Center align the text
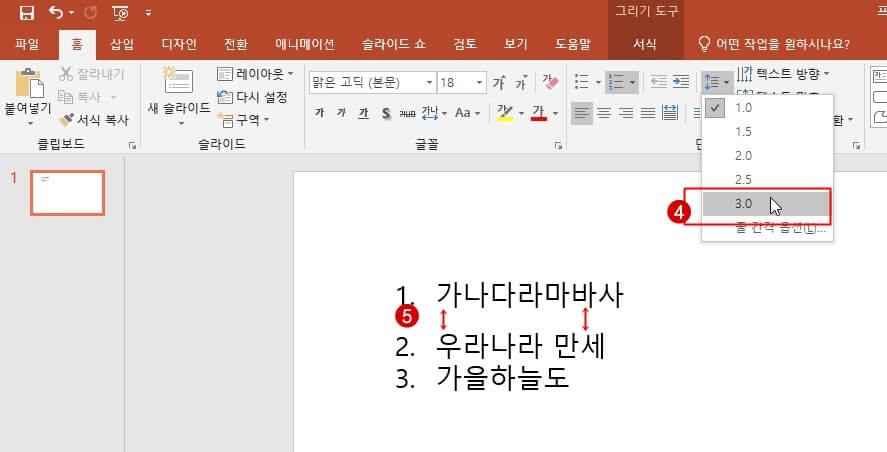Viewport: 887px width, 452px height. coord(604,113)
